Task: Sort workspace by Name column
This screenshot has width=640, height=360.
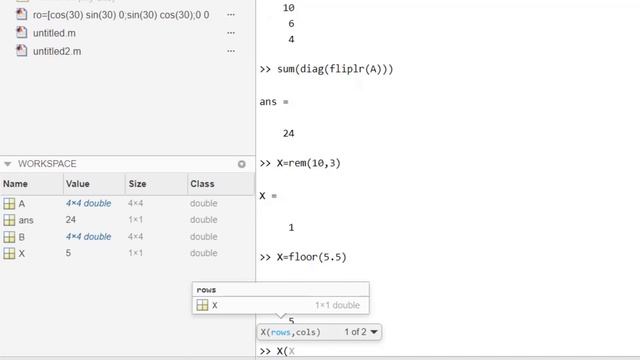Action: click(16, 184)
